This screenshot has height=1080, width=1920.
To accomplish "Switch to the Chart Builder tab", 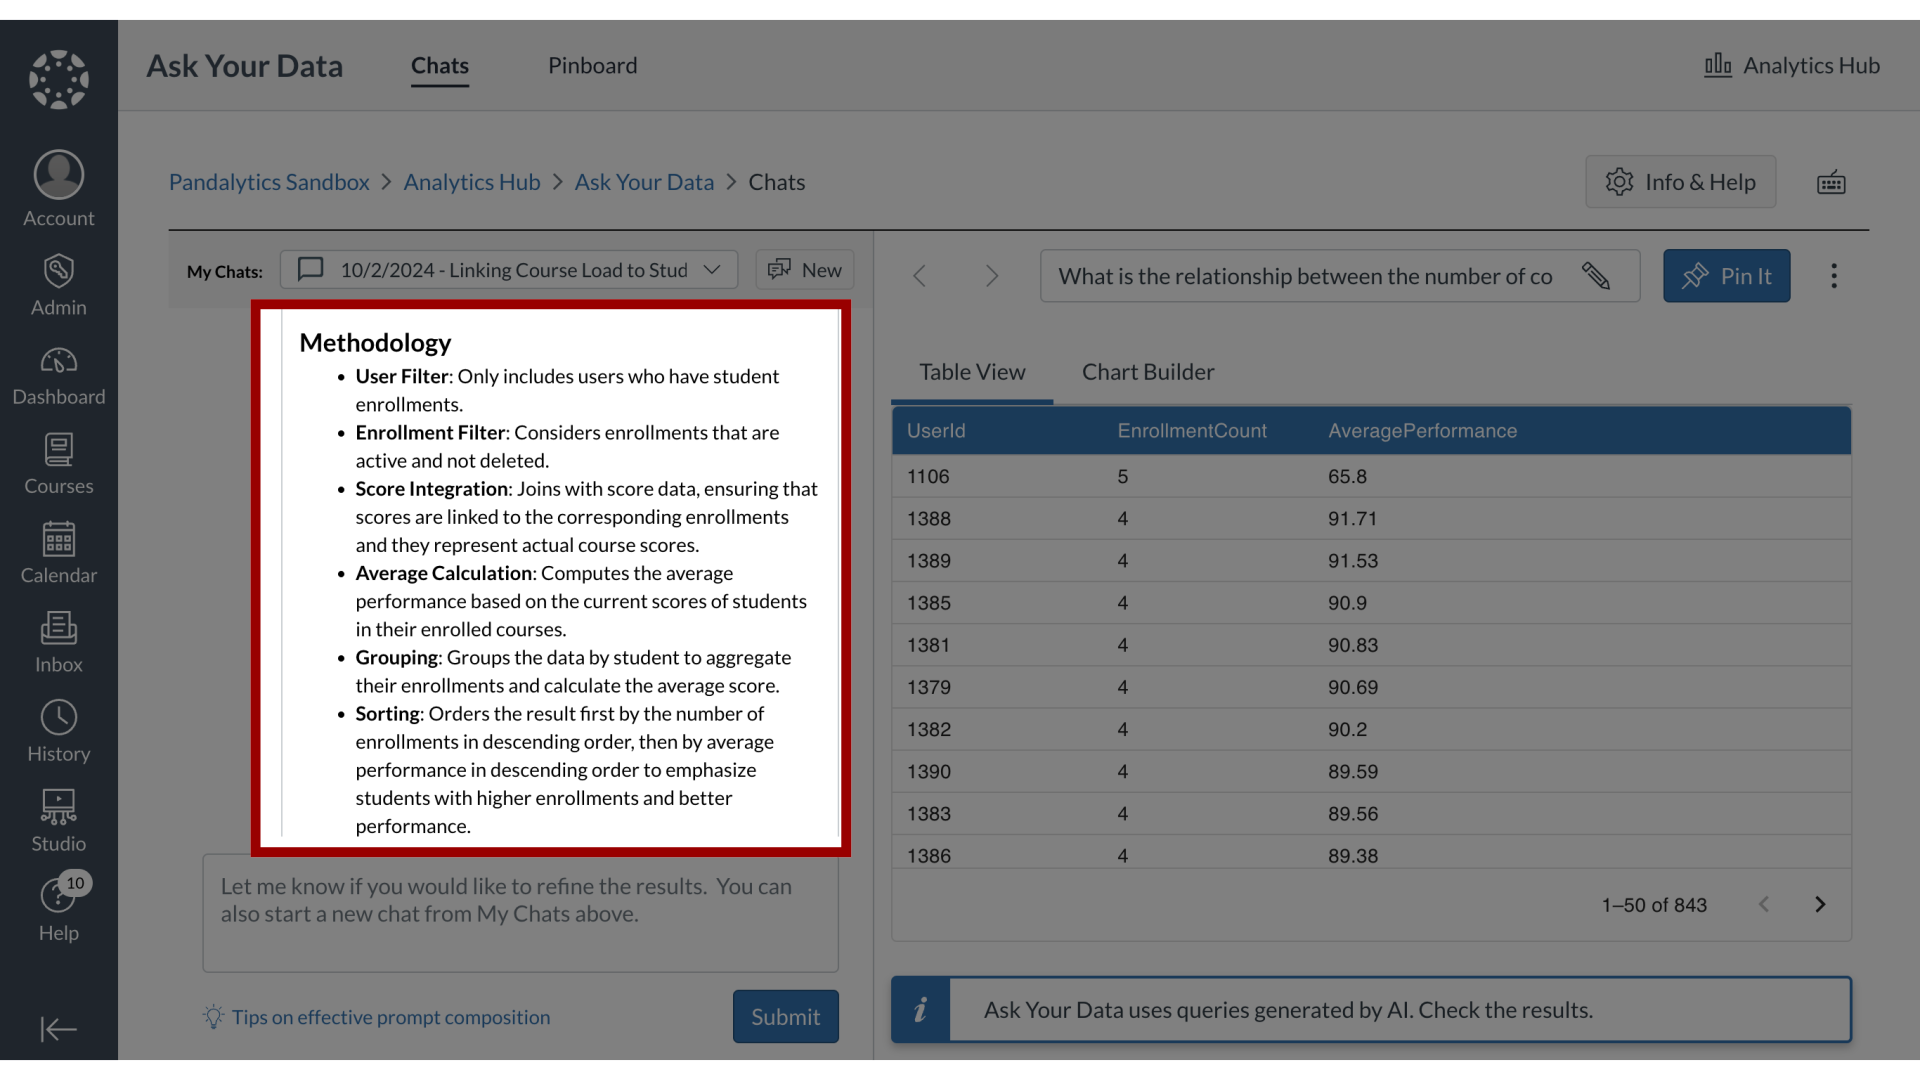I will click(1147, 371).
